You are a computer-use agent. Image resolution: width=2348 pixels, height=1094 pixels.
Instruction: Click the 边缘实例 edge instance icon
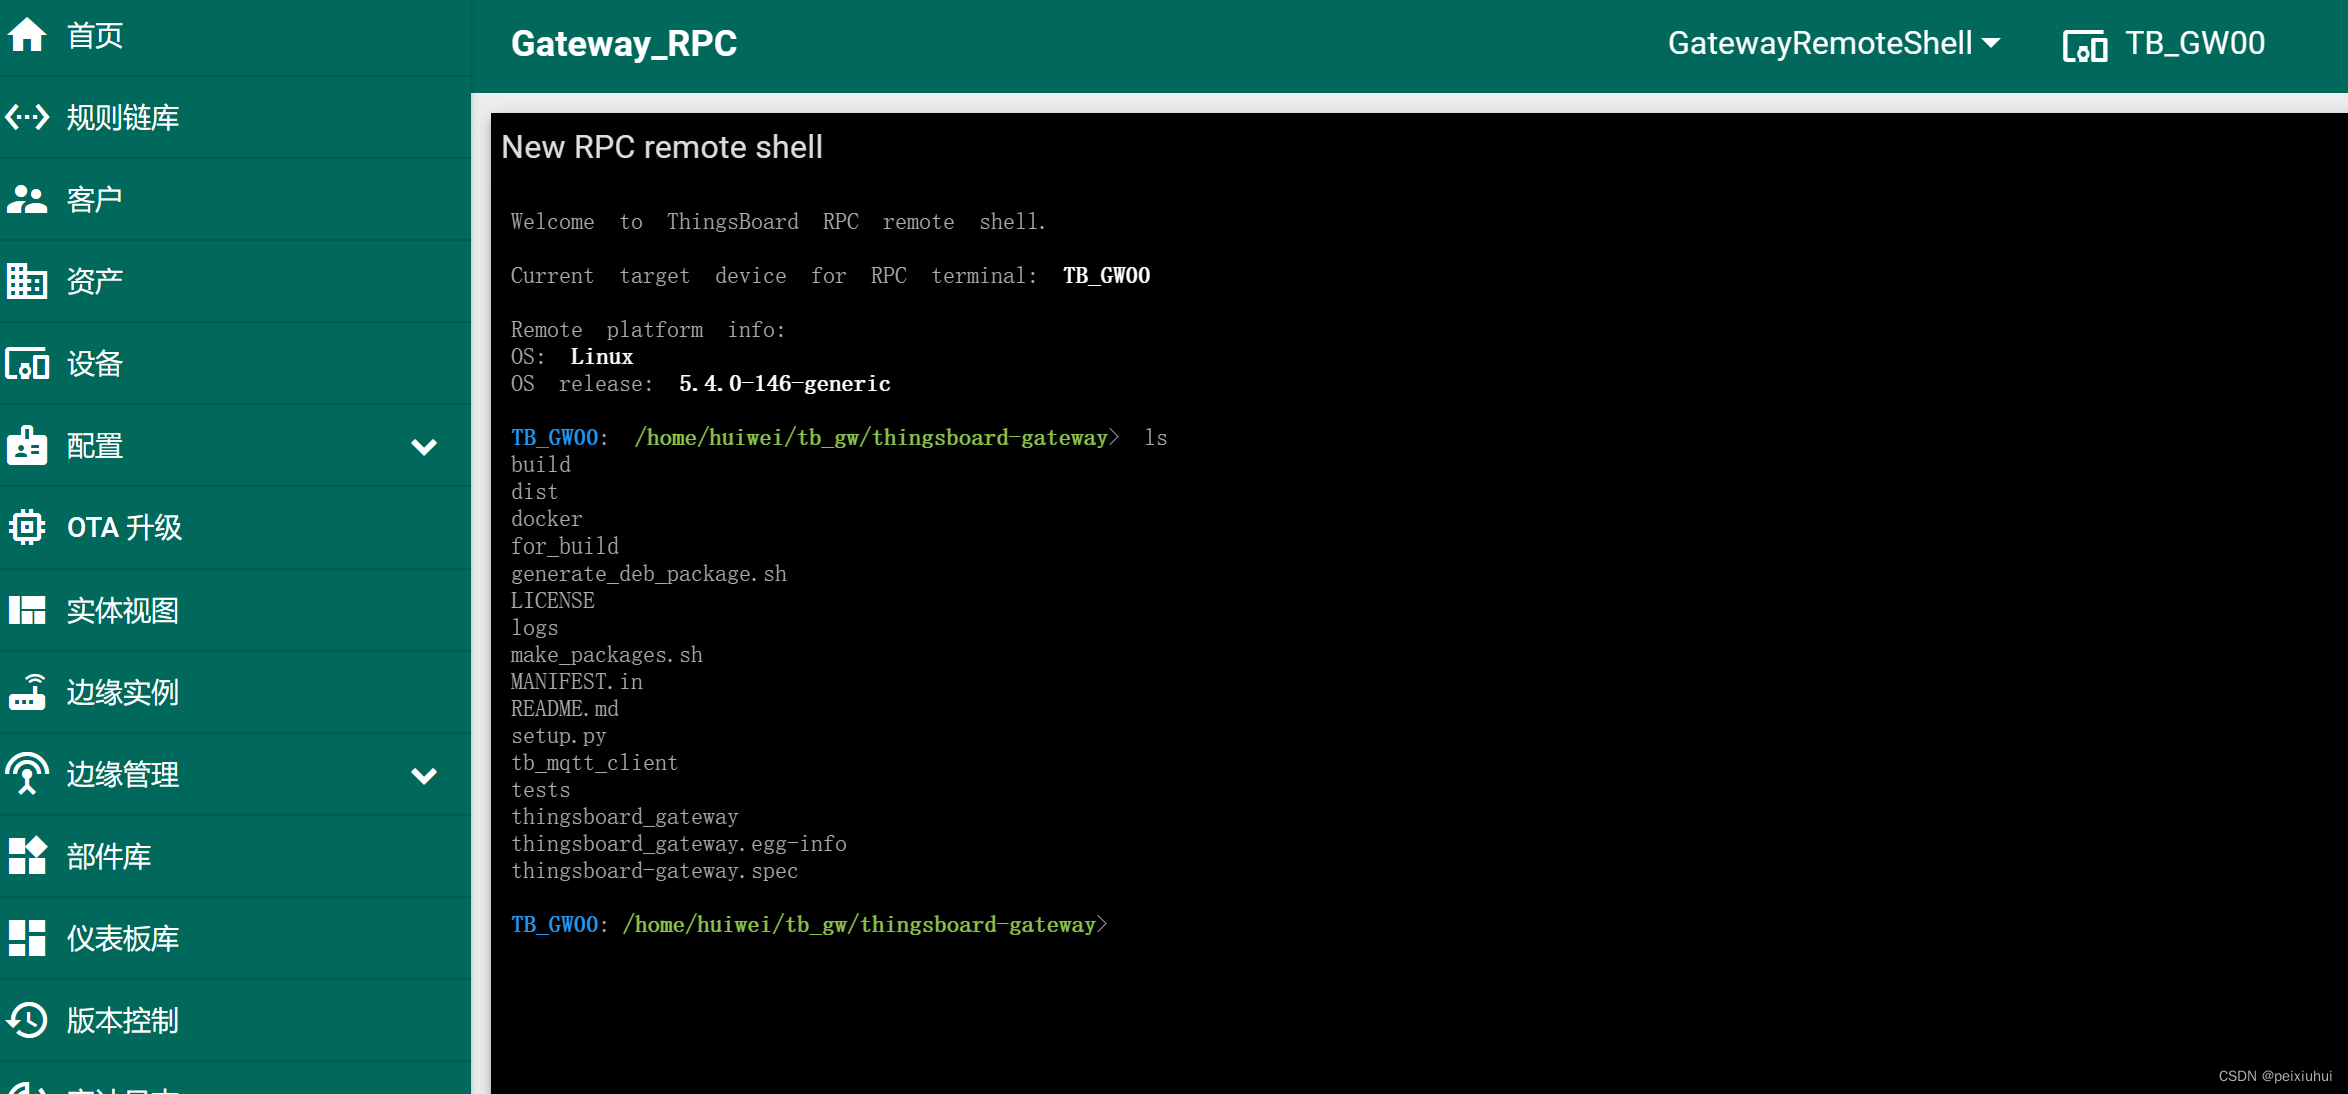30,690
